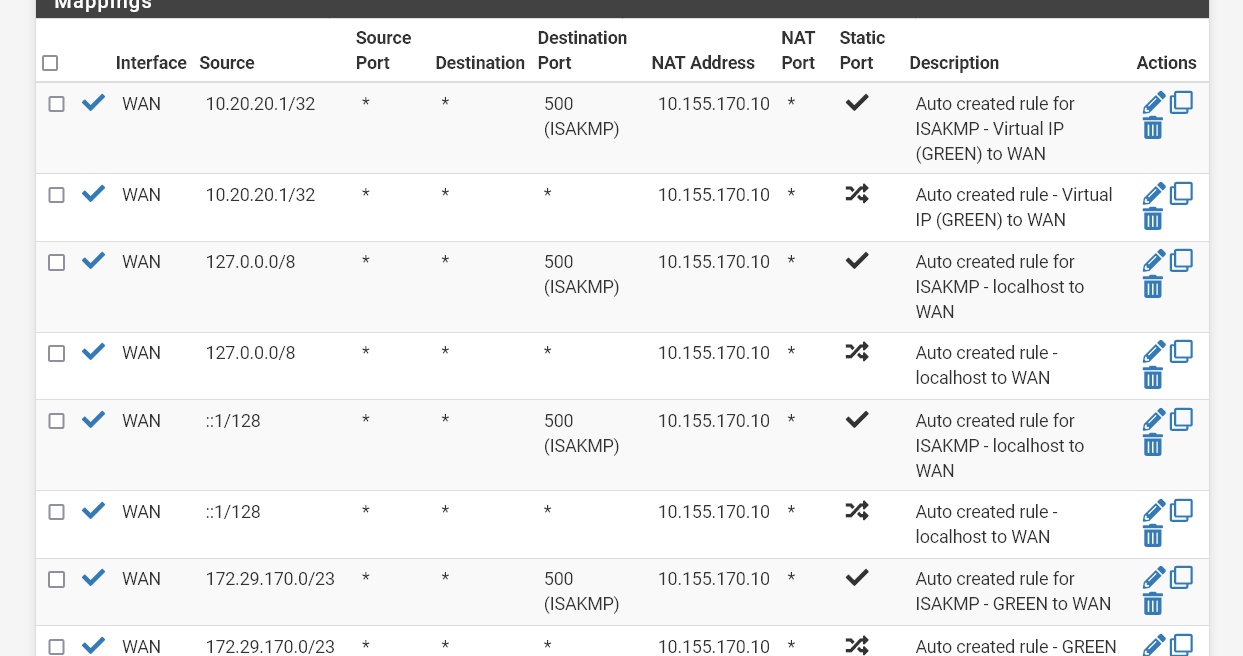Copy the ISAKMP localhost 127.0.0.0/8 mapping
This screenshot has width=1243, height=656.
[1181, 260]
